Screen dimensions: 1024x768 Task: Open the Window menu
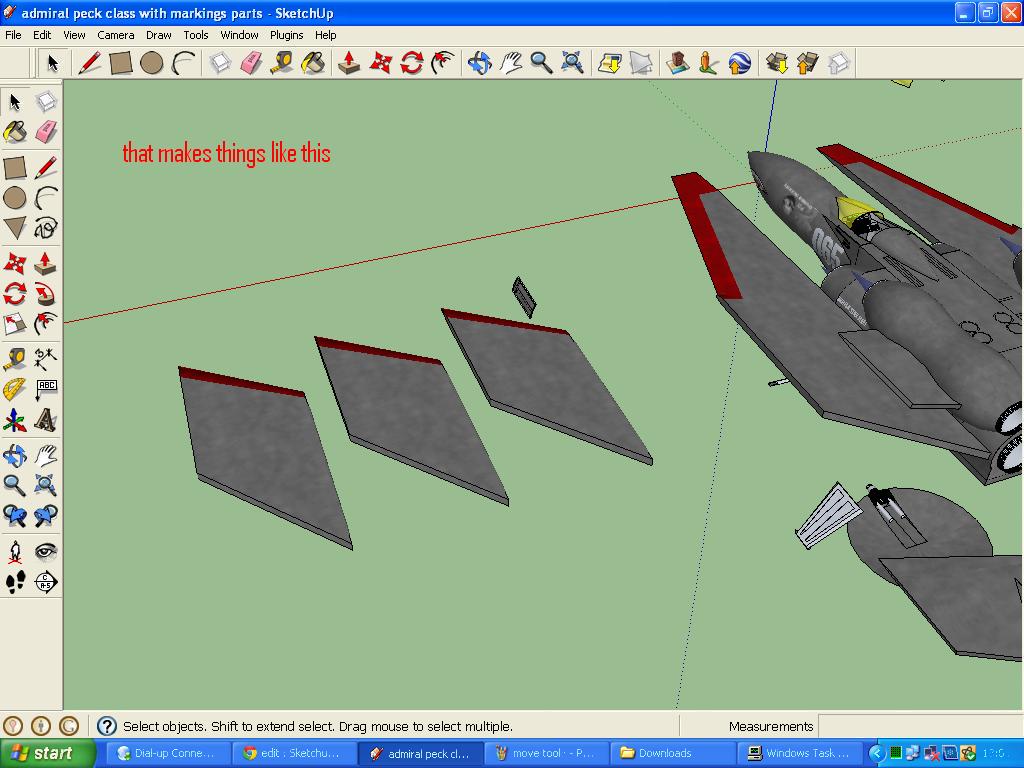[x=239, y=34]
